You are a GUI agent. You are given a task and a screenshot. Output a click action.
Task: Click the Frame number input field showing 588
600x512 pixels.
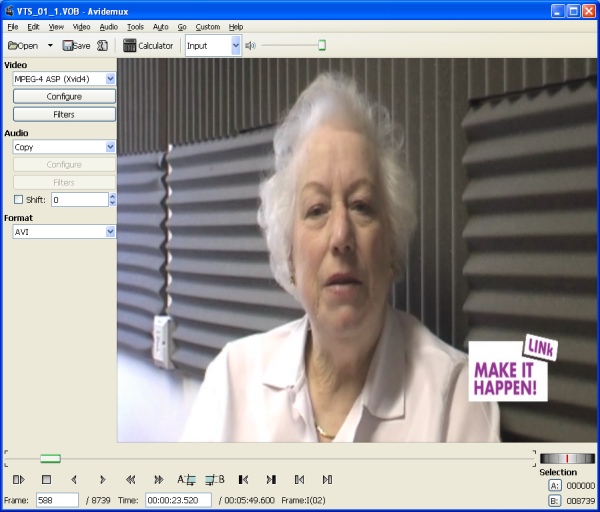(x=57, y=500)
